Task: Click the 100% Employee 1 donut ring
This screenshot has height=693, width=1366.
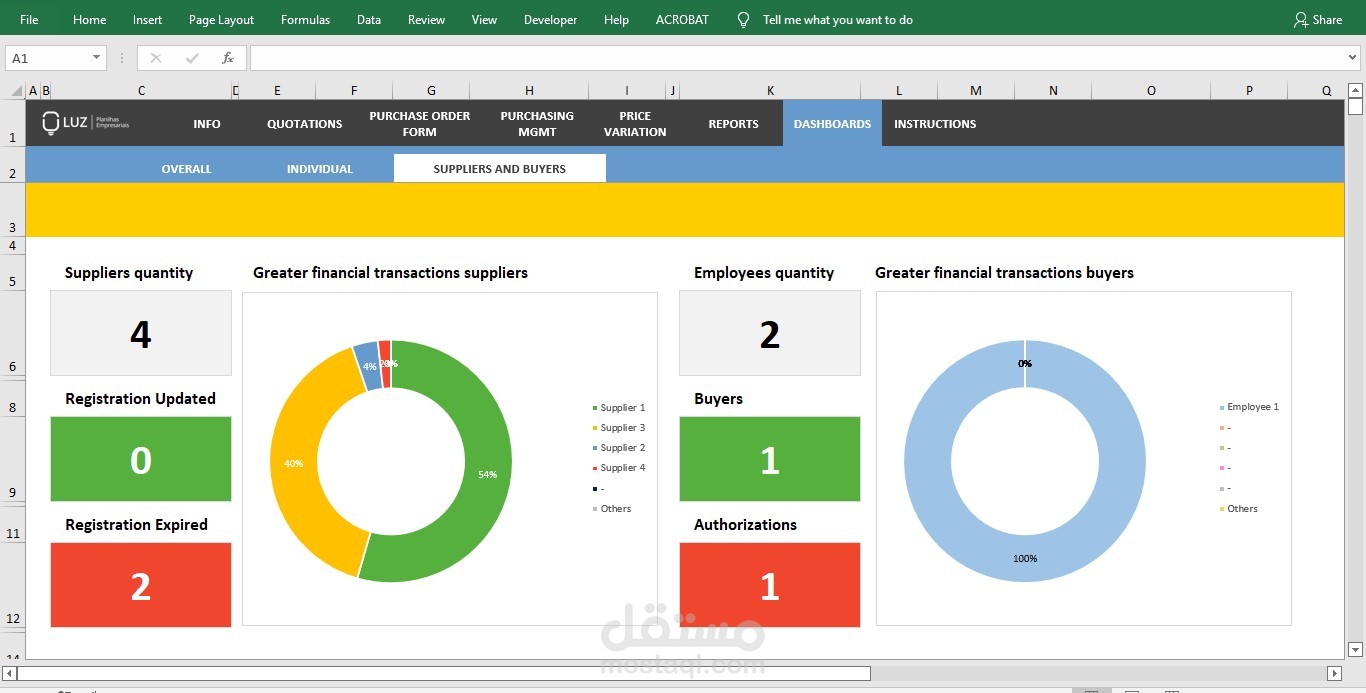Action: point(1025,558)
